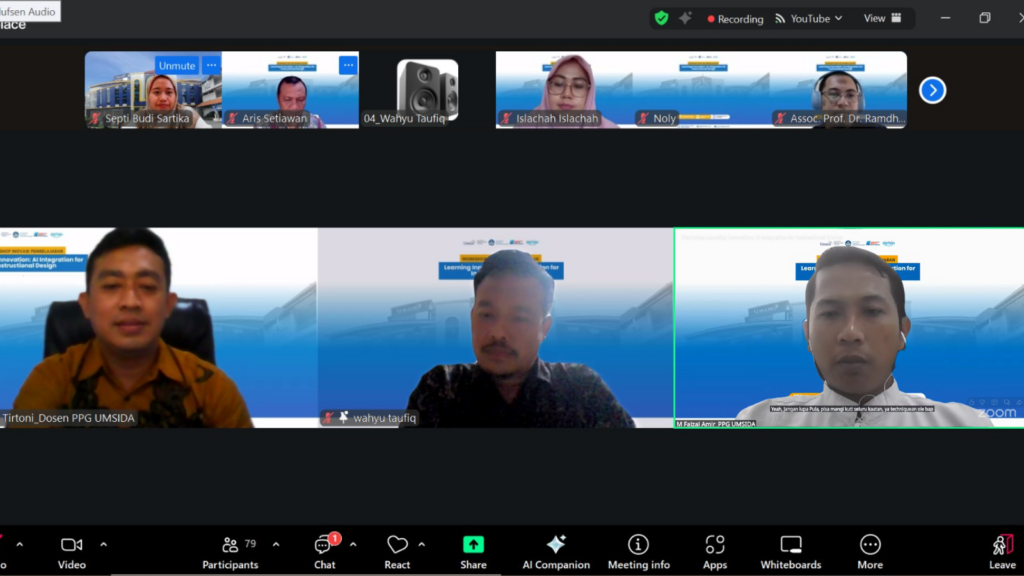1024x576 pixels.
Task: Open the Participants panel
Action: (230, 551)
